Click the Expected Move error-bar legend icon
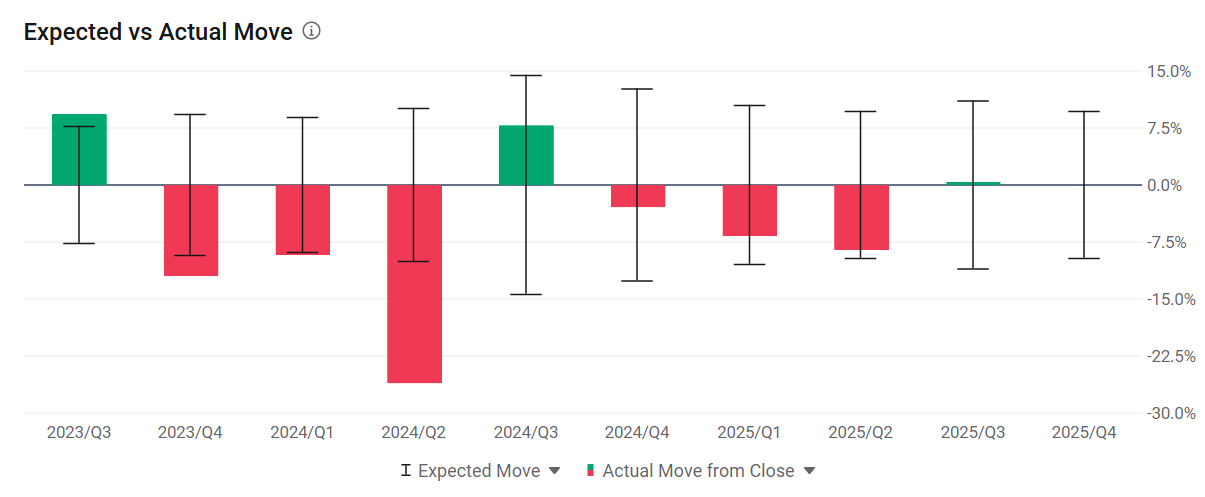The image size is (1205, 497). (405, 471)
